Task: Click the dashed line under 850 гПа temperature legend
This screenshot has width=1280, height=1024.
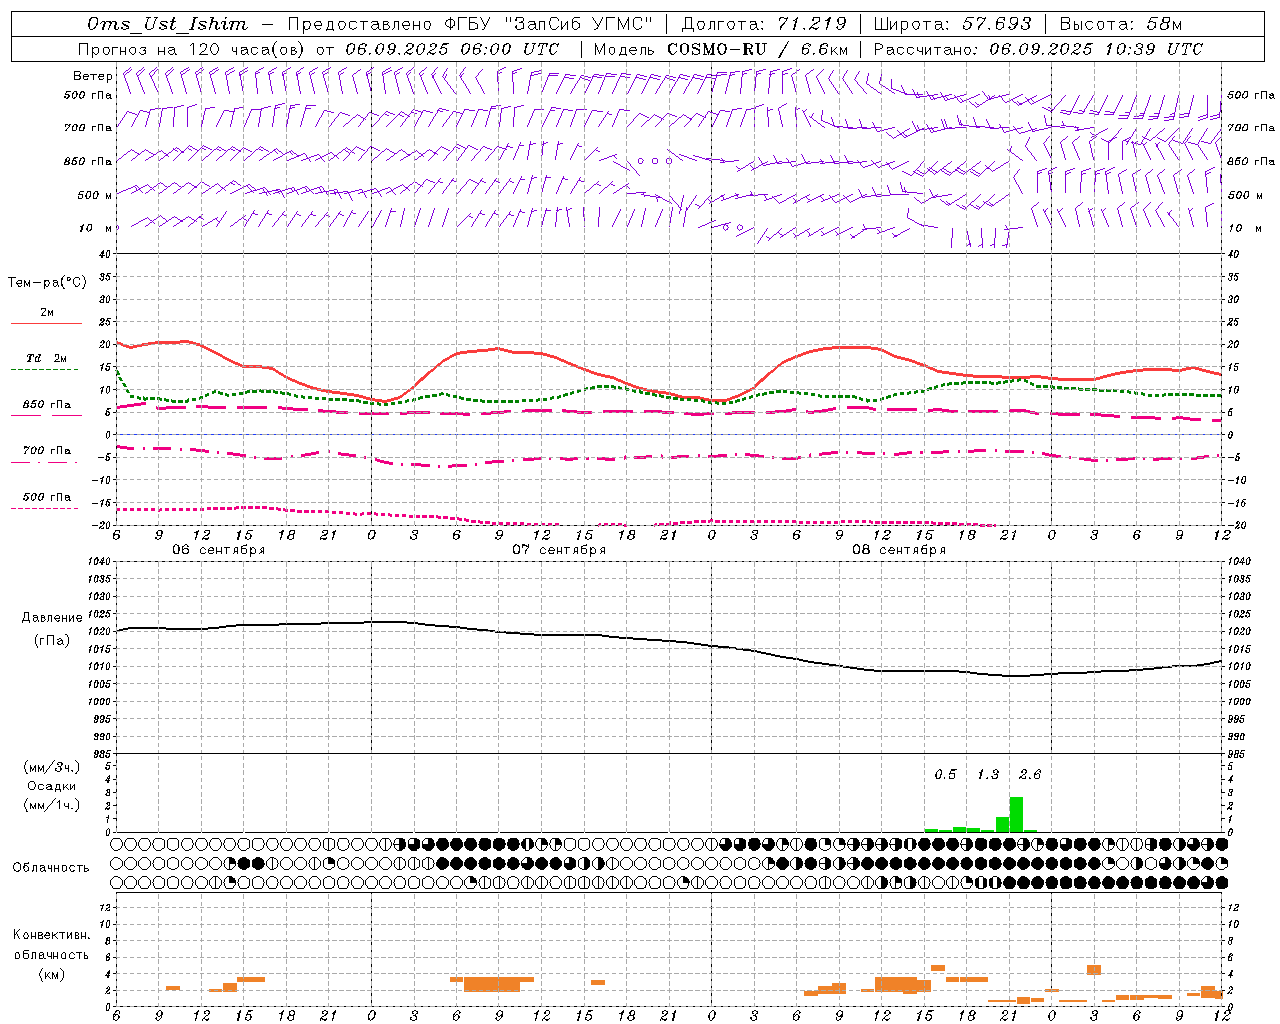Action: (x=46, y=415)
